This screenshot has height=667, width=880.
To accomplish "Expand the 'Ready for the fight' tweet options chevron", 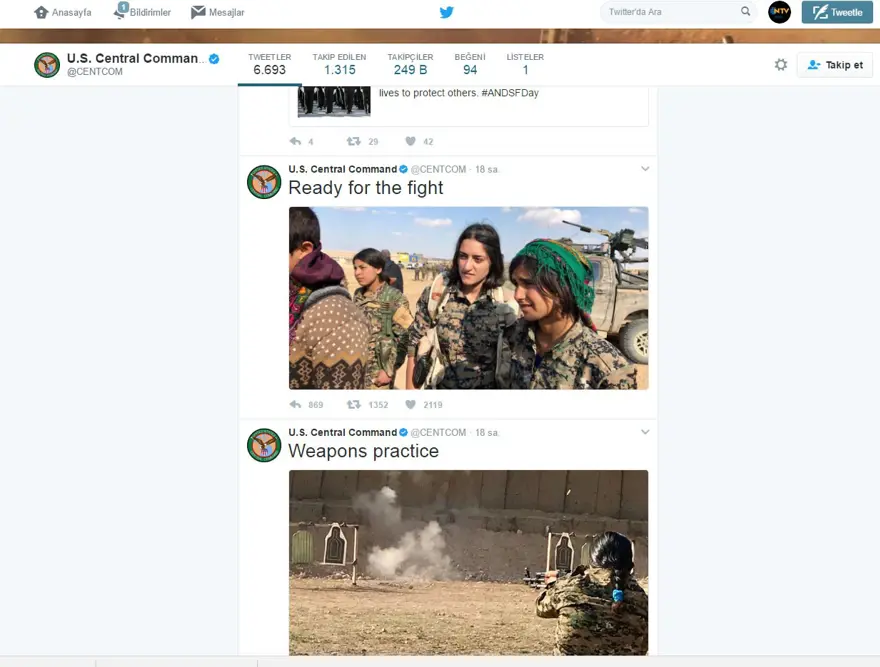I will (645, 169).
